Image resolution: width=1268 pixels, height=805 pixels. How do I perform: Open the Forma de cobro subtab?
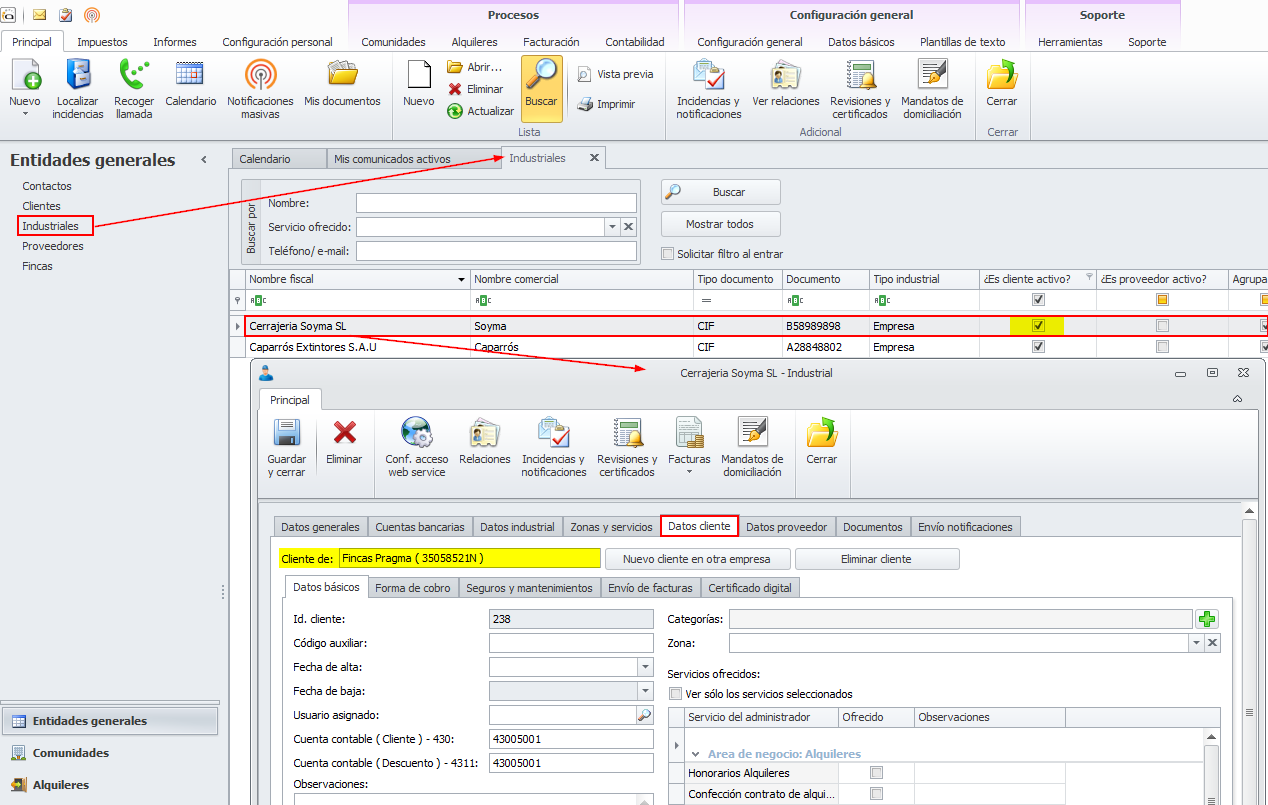point(413,588)
